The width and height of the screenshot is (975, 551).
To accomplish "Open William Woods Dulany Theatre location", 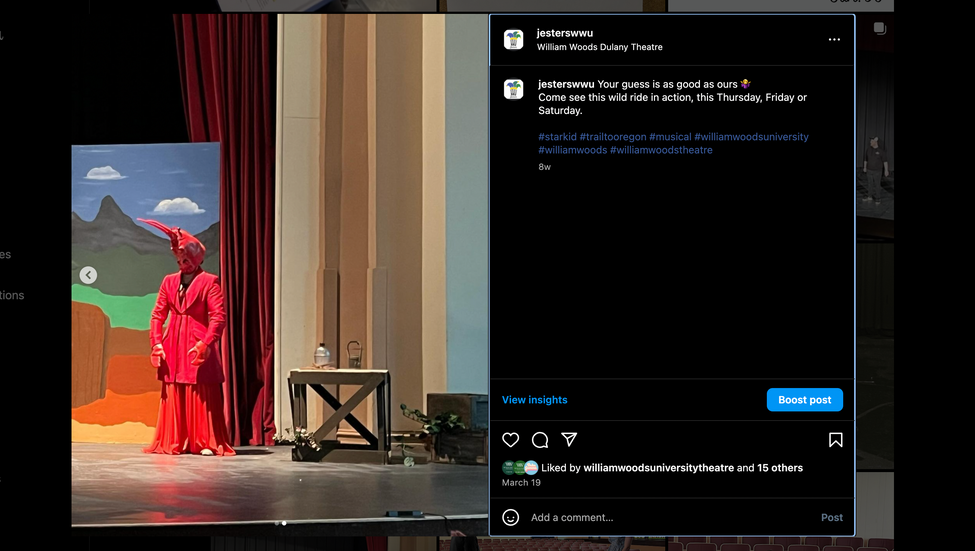I will click(599, 47).
